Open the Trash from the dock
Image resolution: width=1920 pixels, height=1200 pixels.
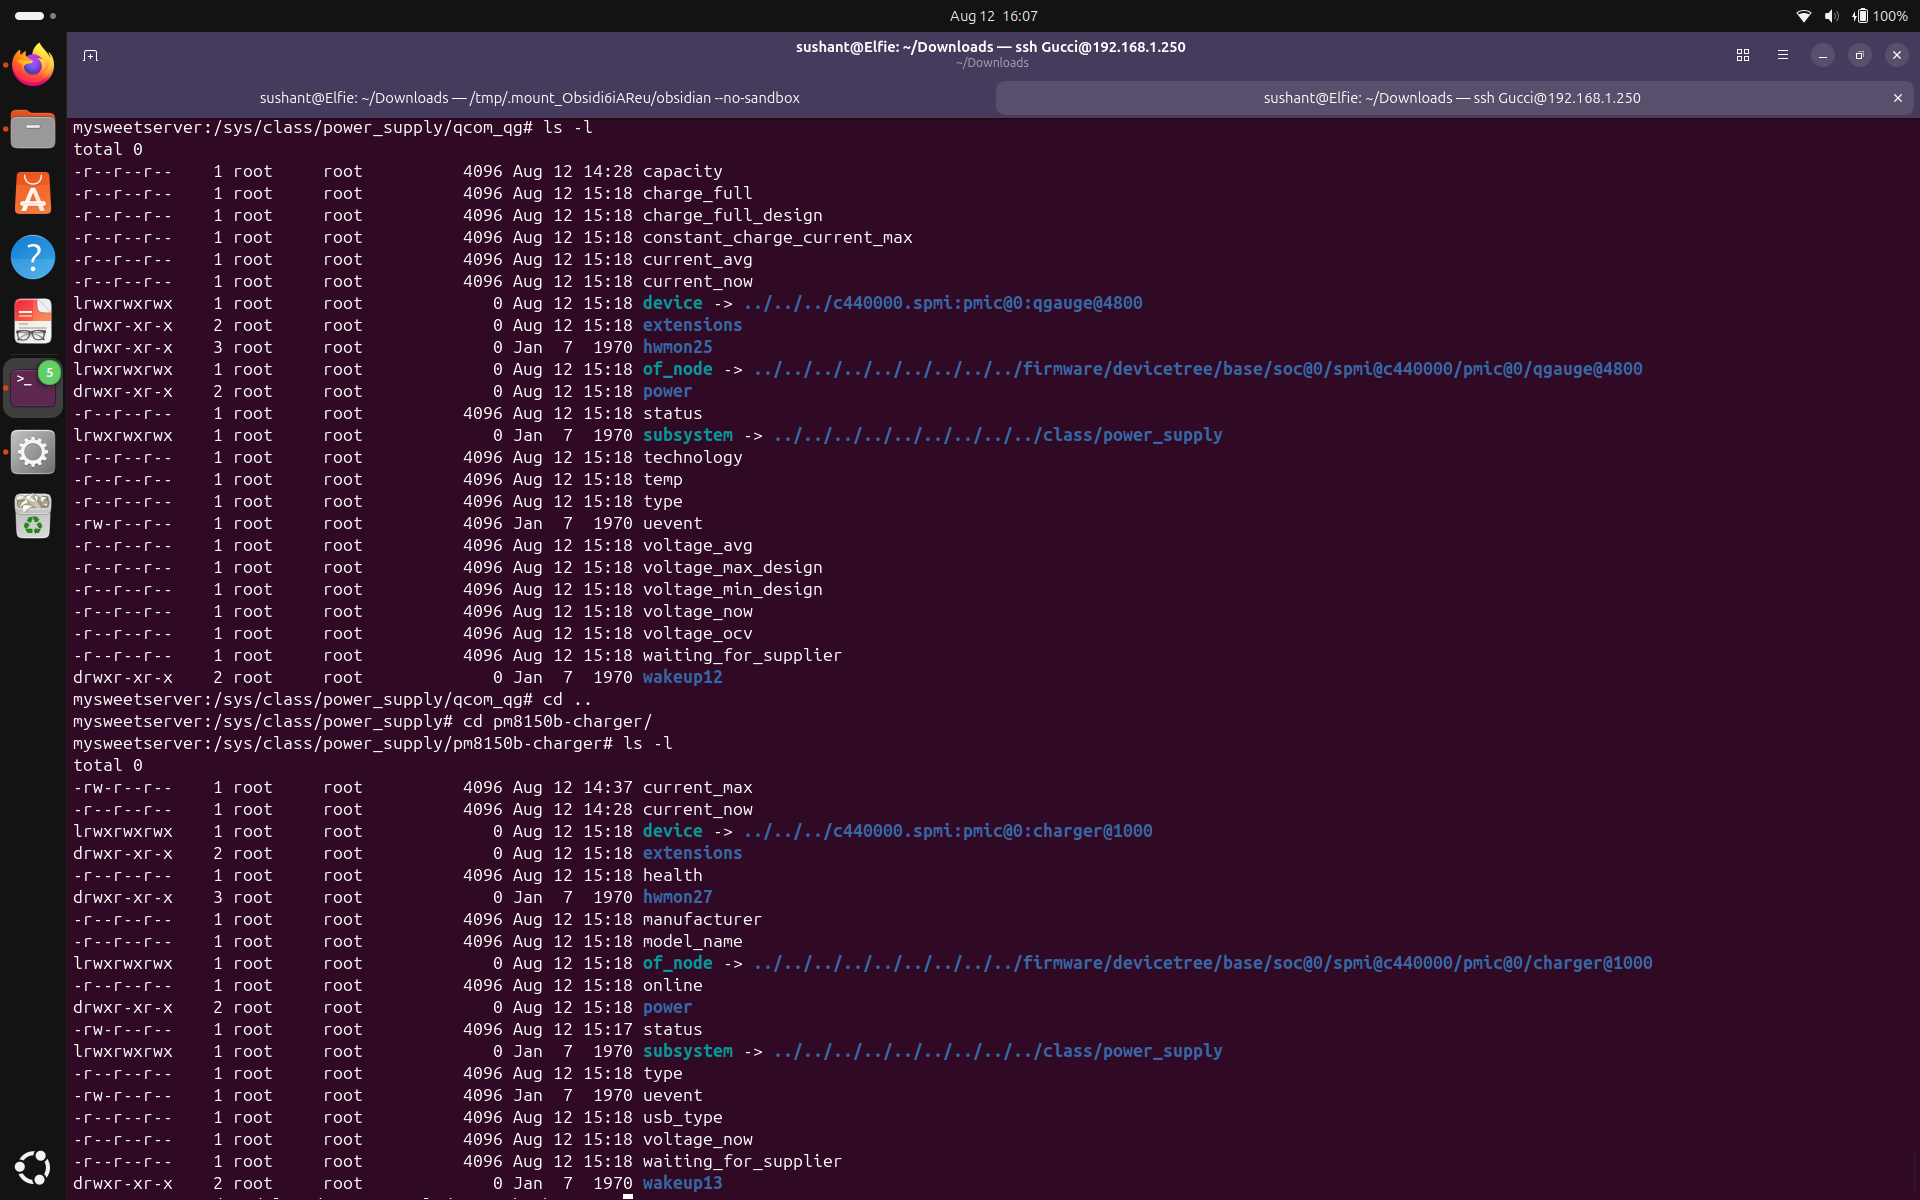click(x=33, y=516)
